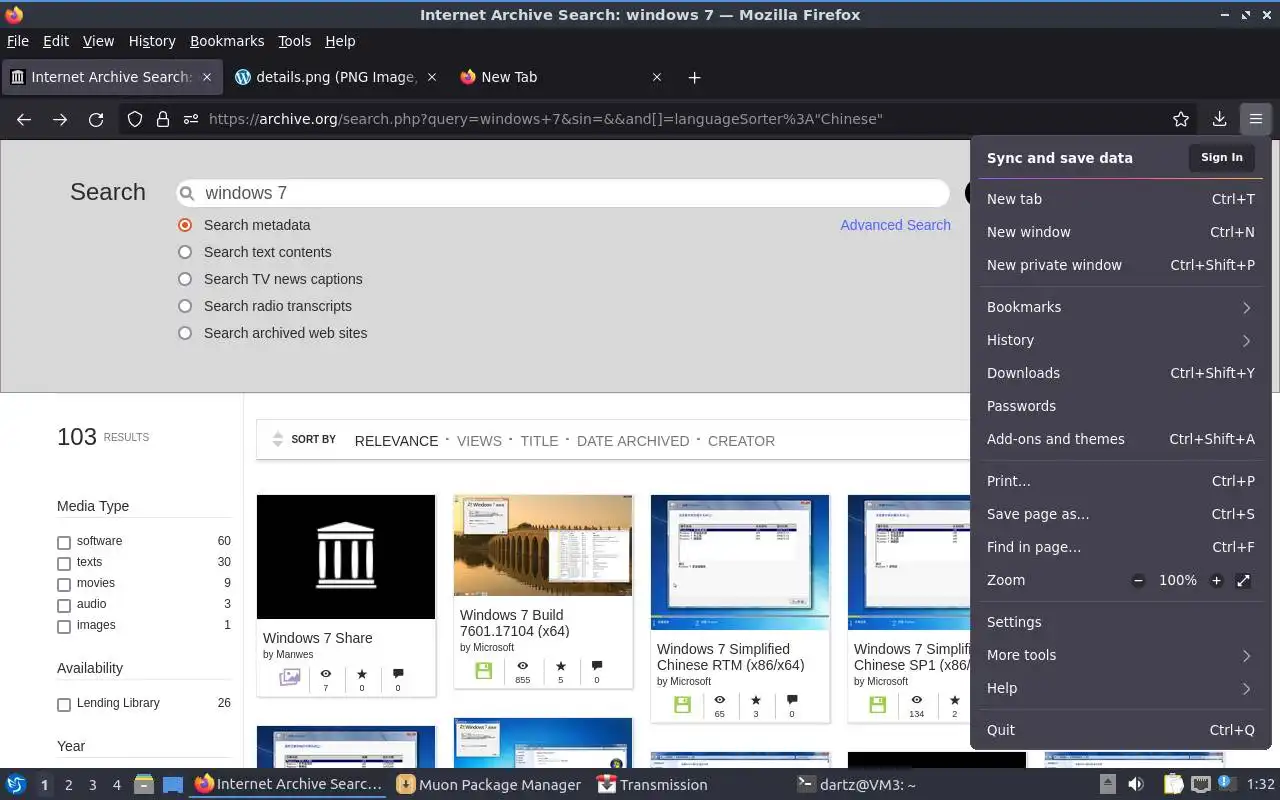Image resolution: width=1280 pixels, height=800 pixels.
Task: Click software floppy icon under Windows 7 Build
Action: point(484,671)
